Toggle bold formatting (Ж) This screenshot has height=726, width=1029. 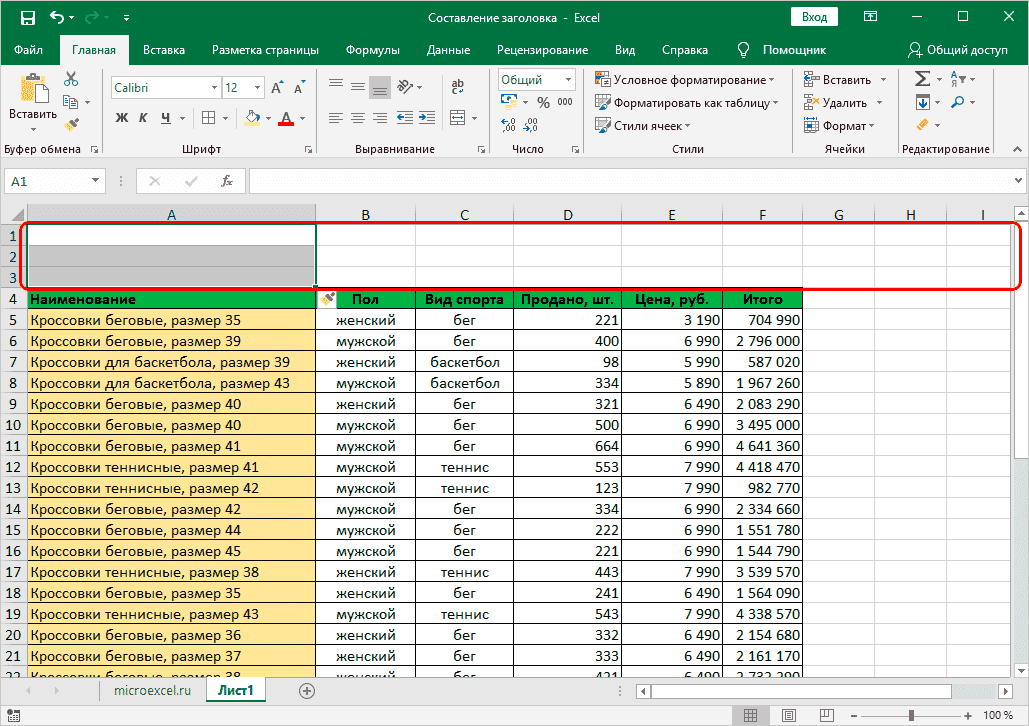pyautogui.click(x=122, y=118)
